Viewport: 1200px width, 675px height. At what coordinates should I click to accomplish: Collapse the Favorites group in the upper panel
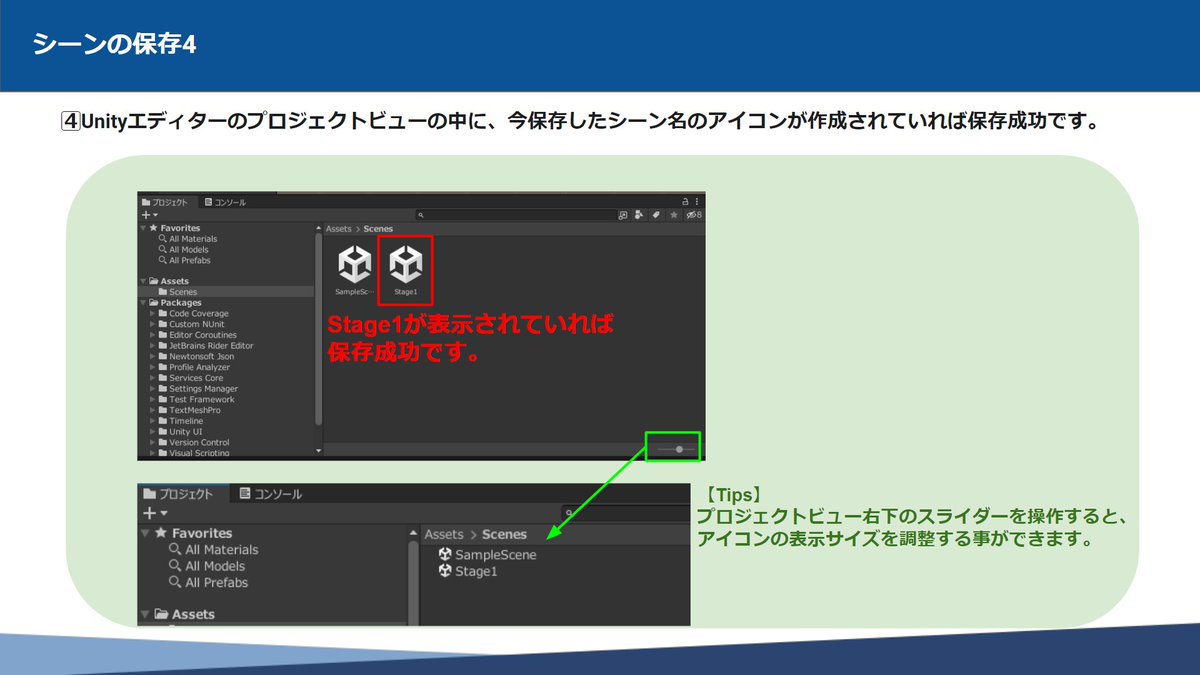[x=143, y=228]
